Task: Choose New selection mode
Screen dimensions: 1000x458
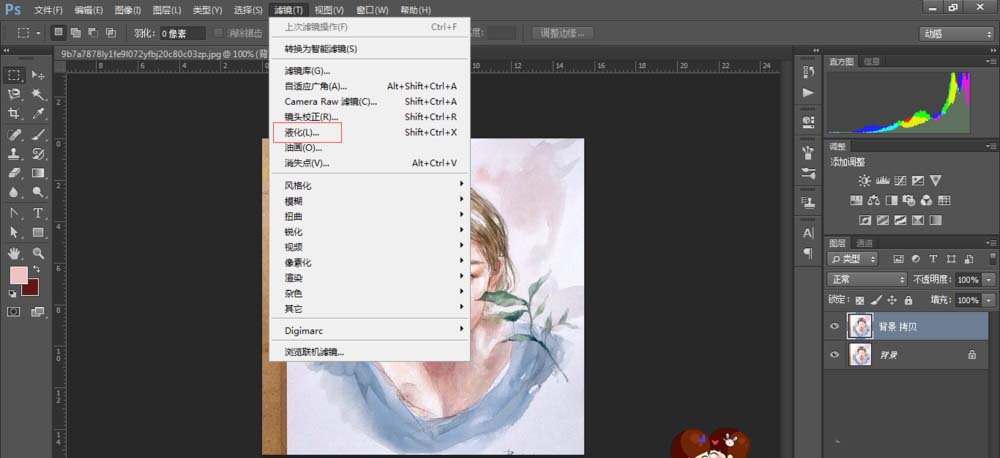Action: [x=59, y=33]
